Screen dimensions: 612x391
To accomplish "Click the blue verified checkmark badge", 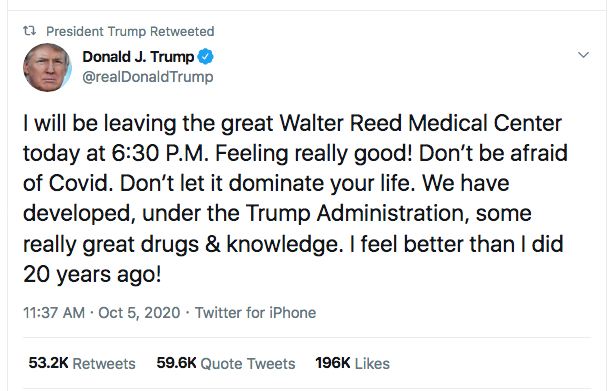I will (x=205, y=57).
